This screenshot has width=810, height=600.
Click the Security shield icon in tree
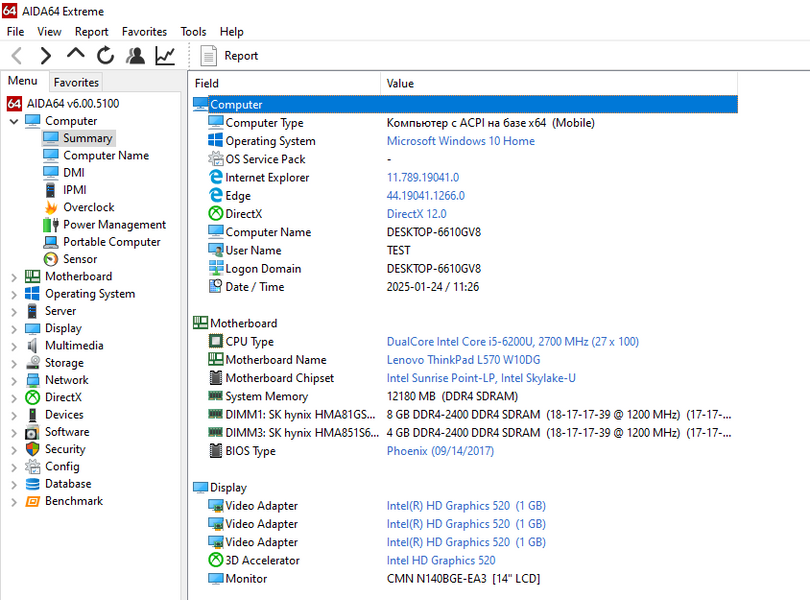coord(33,449)
